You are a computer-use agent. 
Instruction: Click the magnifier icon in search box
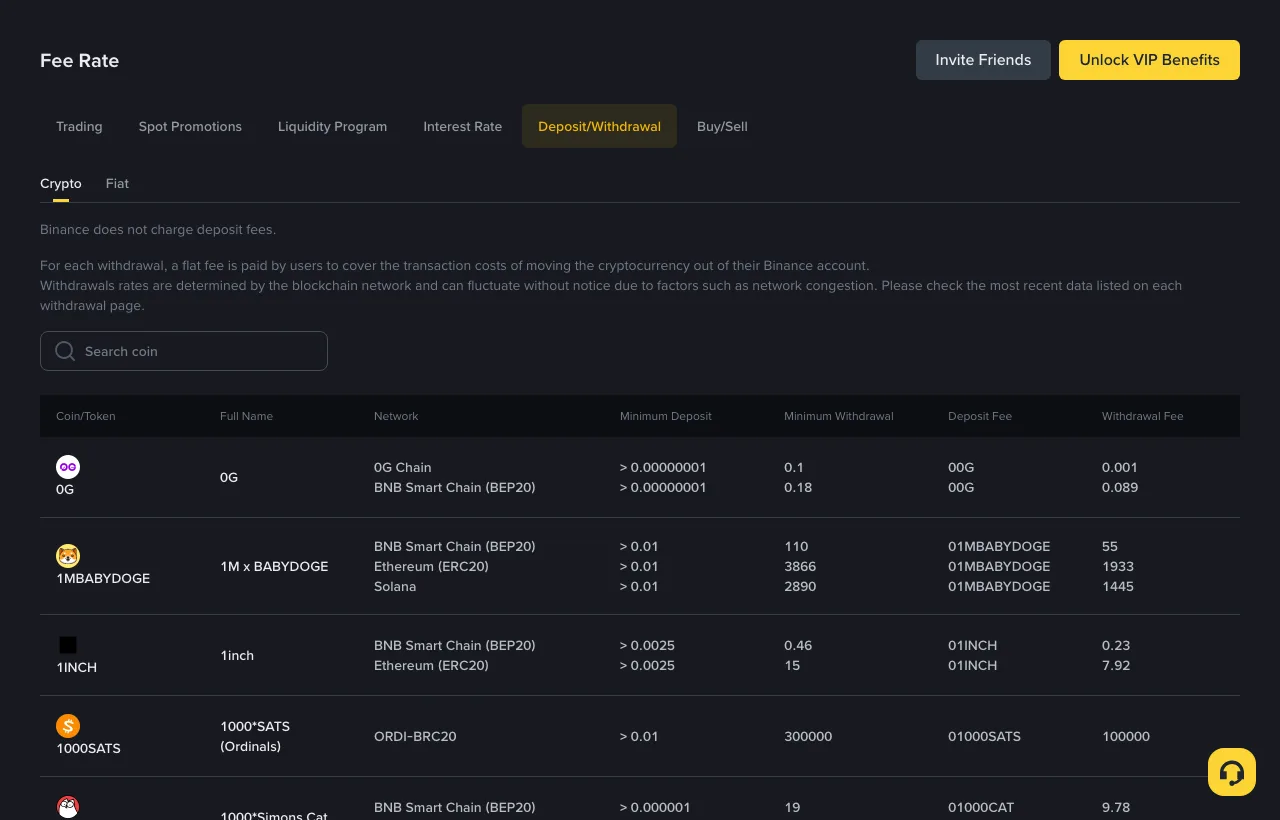click(65, 351)
